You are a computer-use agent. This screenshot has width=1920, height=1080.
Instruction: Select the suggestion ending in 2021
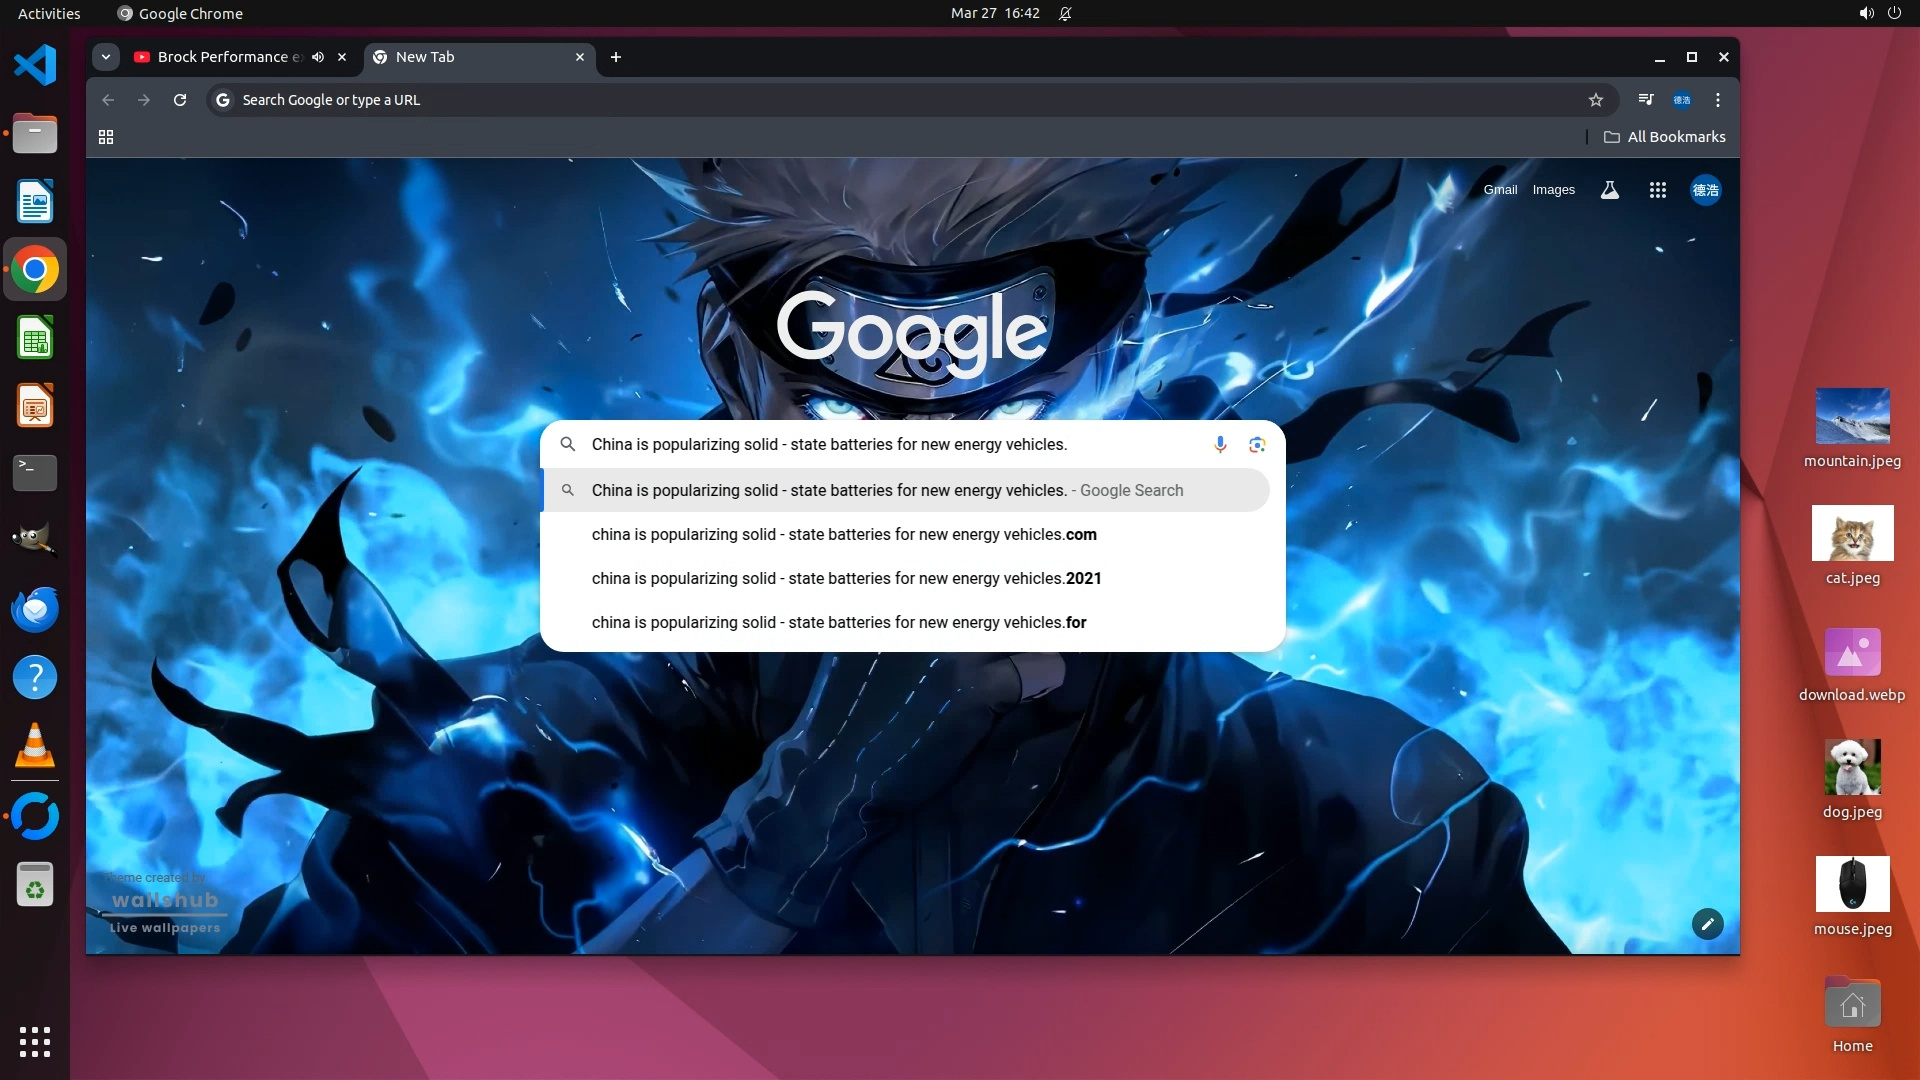[846, 578]
